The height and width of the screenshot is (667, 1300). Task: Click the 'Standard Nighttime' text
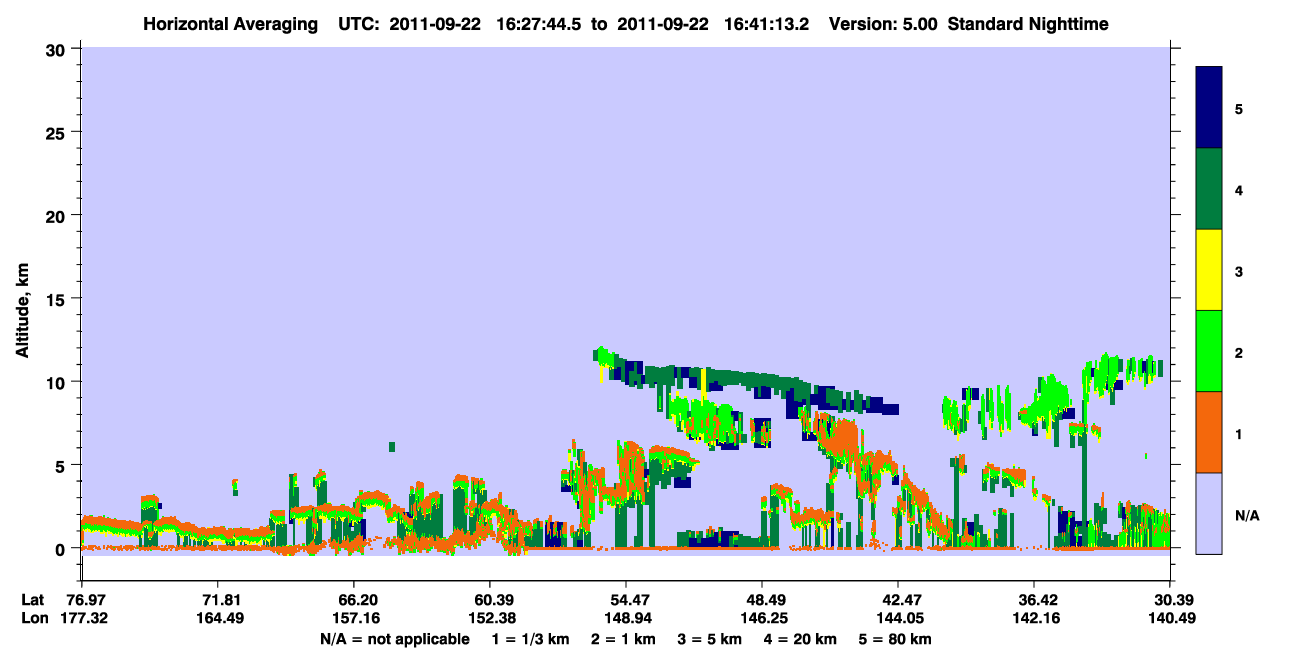click(1027, 23)
